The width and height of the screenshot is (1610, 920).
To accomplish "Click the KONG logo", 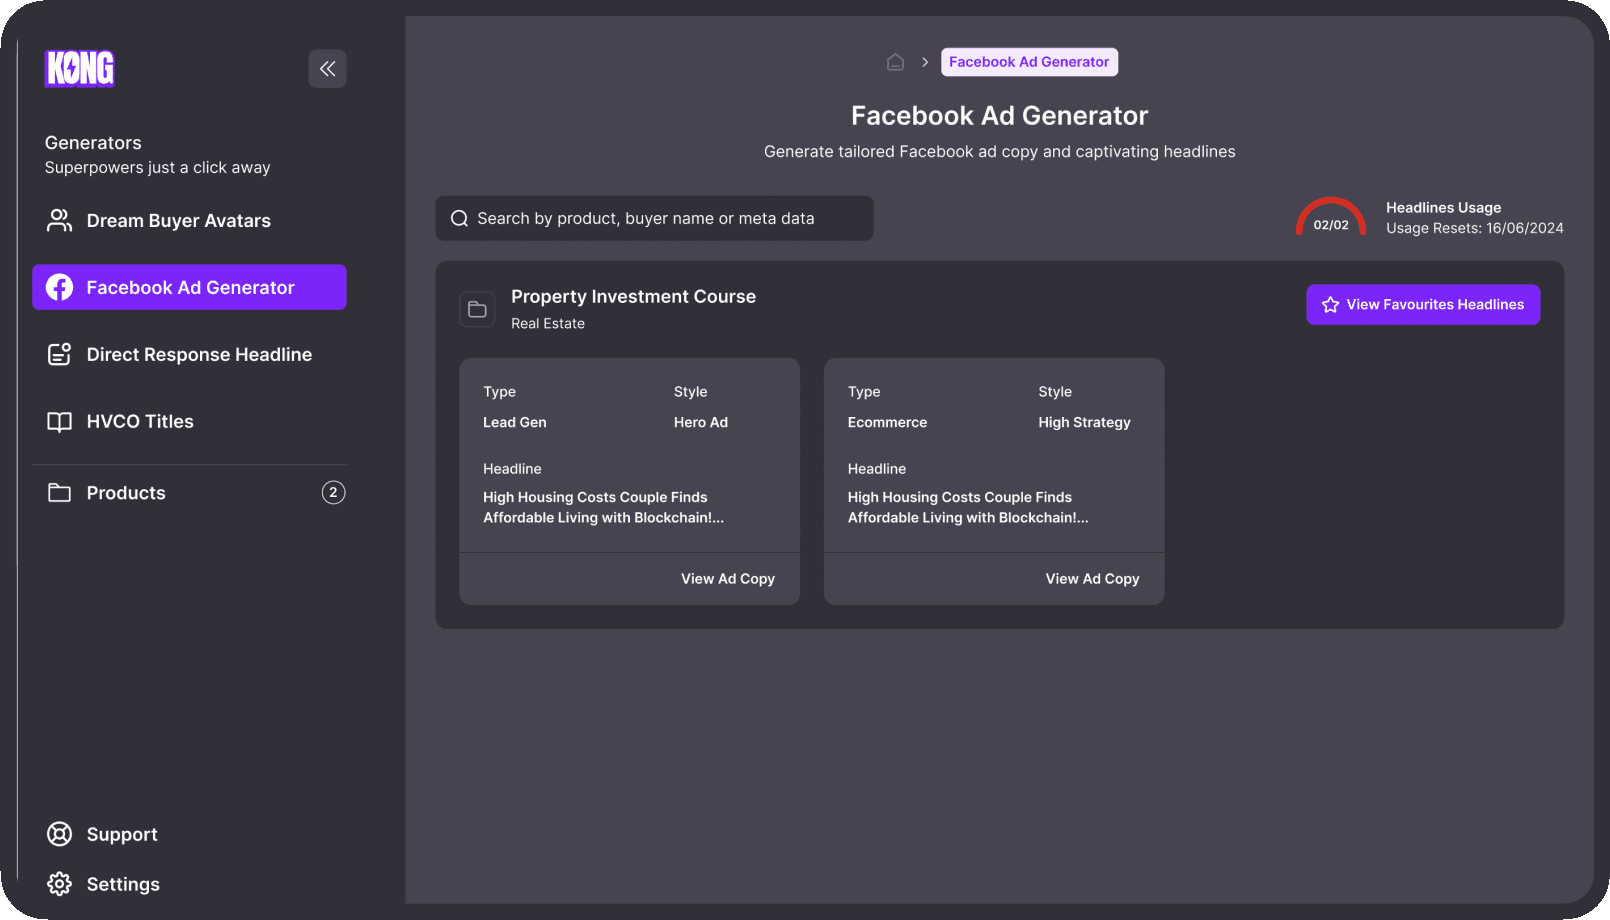I will 80,69.
